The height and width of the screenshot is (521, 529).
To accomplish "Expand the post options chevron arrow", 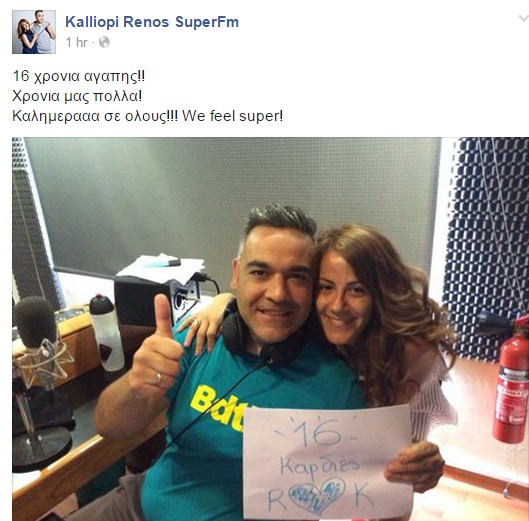I will [x=523, y=18].
